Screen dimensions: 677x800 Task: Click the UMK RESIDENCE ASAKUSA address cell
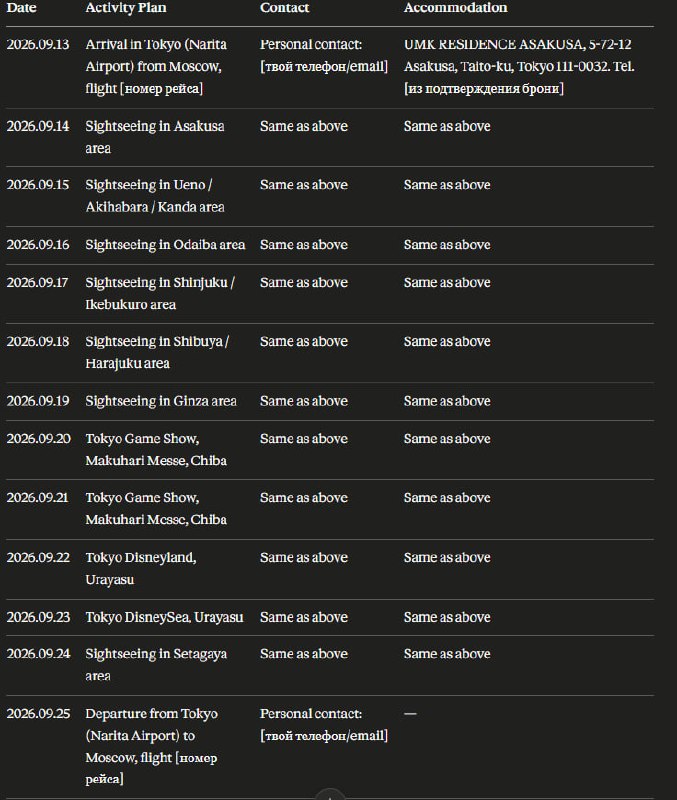coord(519,66)
